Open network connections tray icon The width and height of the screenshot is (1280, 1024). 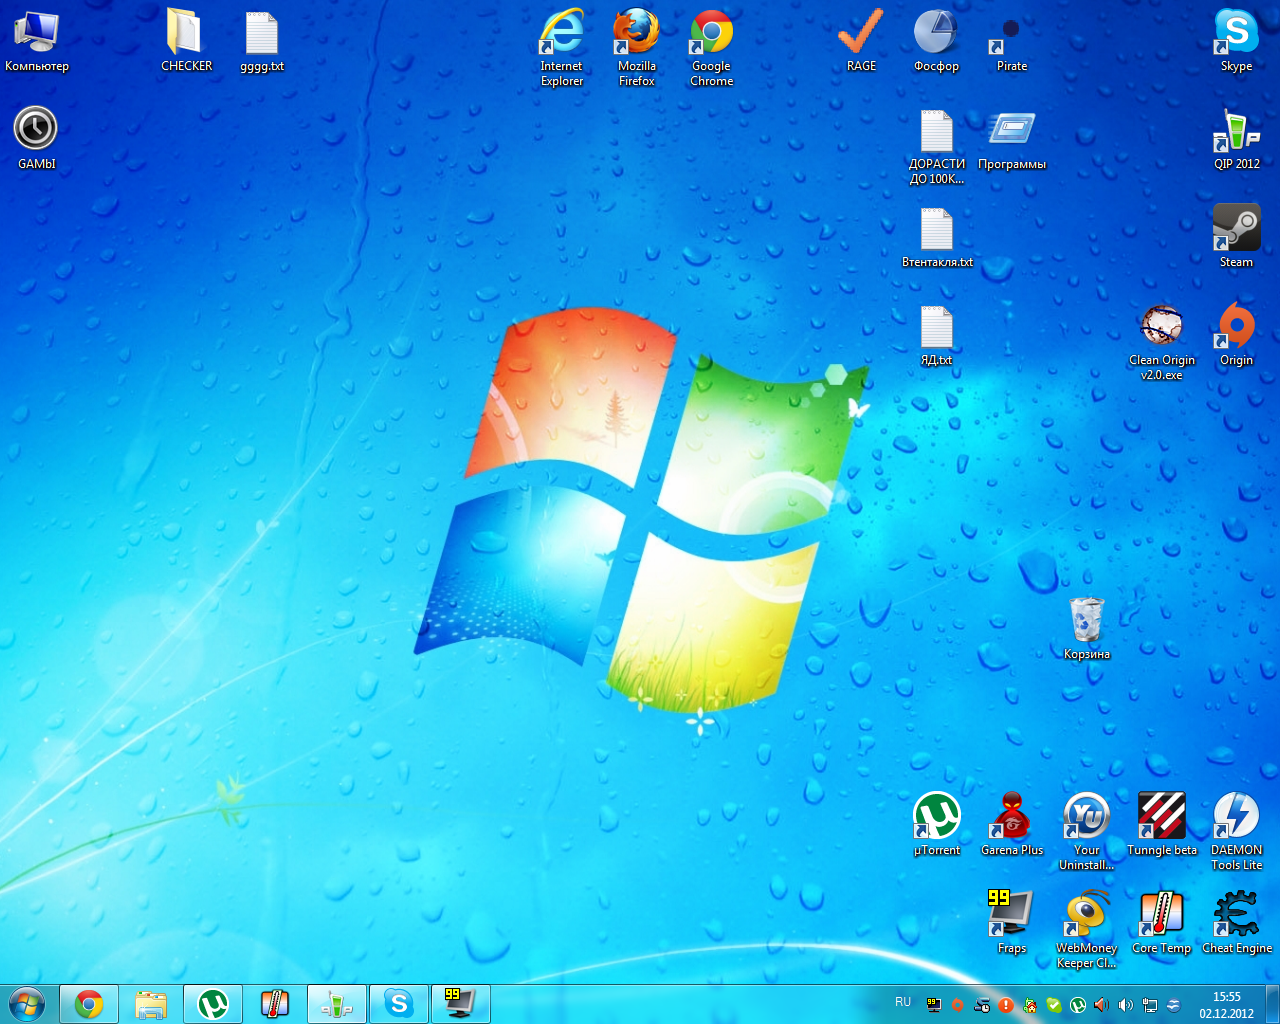pos(1150,1005)
